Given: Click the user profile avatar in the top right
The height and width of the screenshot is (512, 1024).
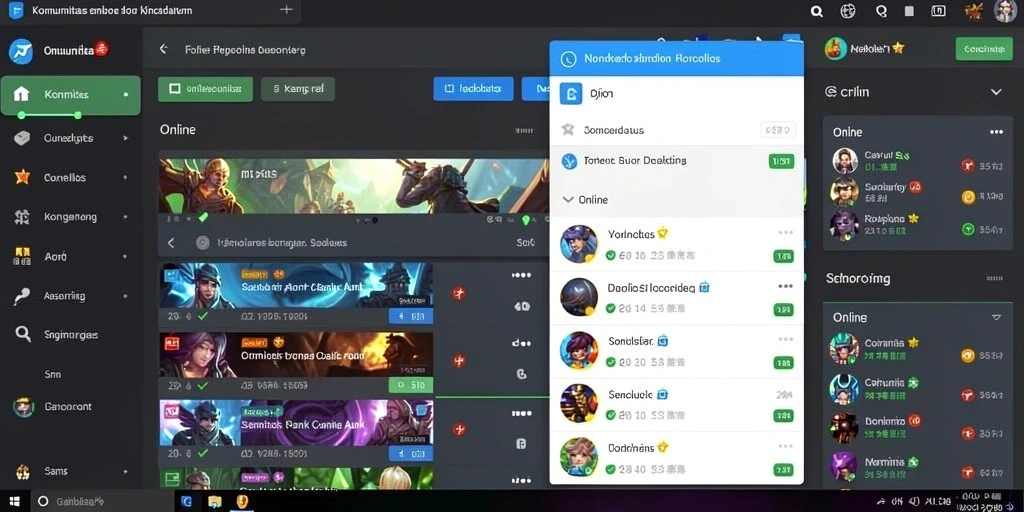Looking at the screenshot, I should (1005, 11).
